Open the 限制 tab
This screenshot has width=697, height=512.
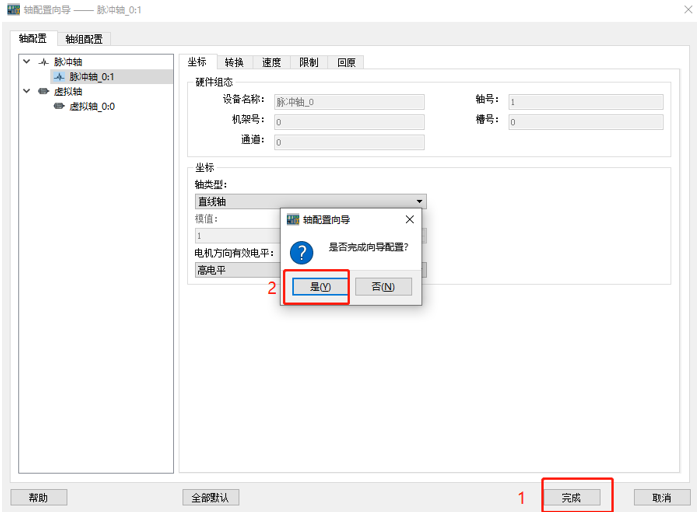coord(309,62)
